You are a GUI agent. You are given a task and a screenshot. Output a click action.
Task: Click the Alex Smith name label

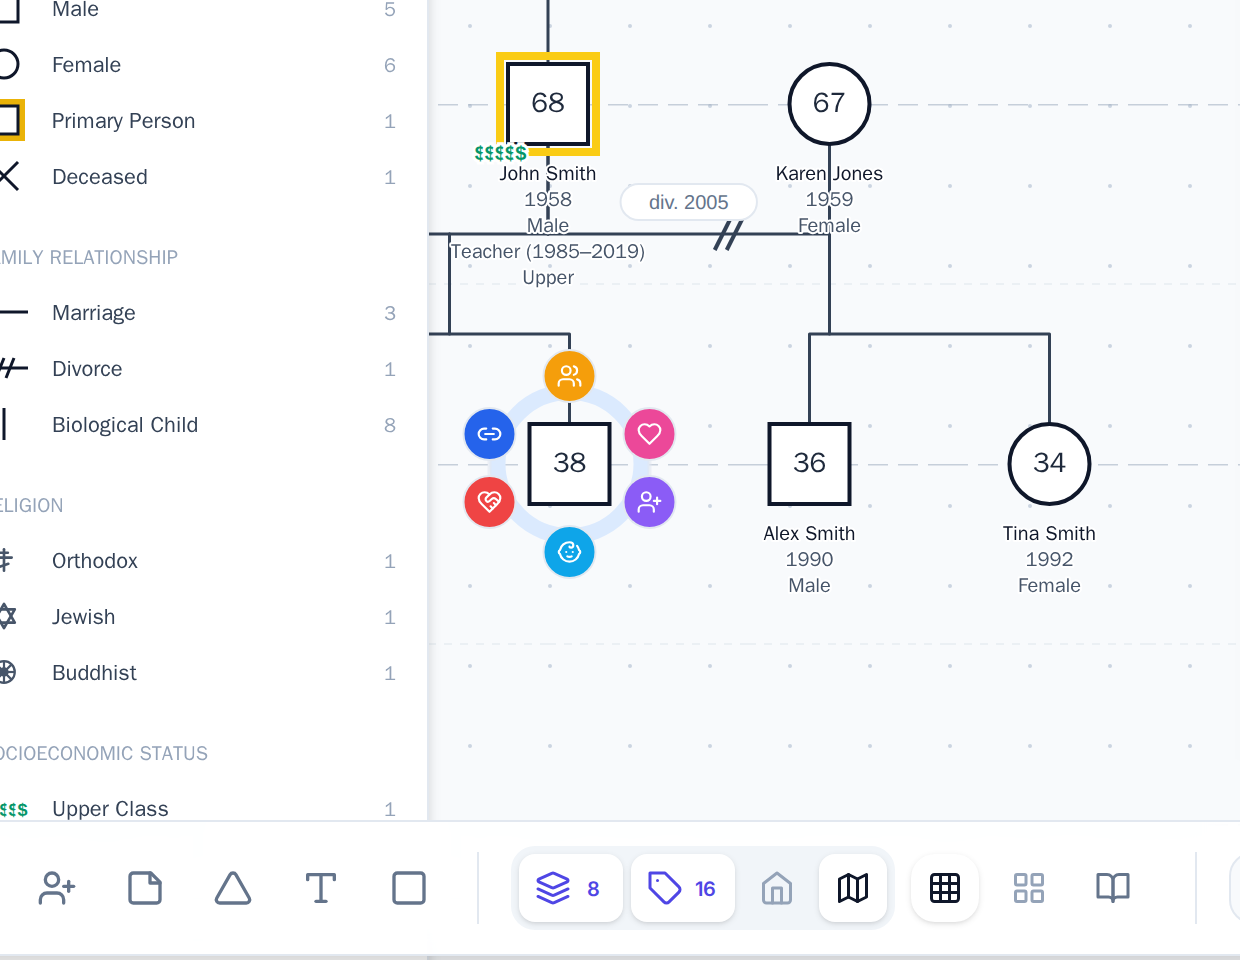pyautogui.click(x=809, y=533)
